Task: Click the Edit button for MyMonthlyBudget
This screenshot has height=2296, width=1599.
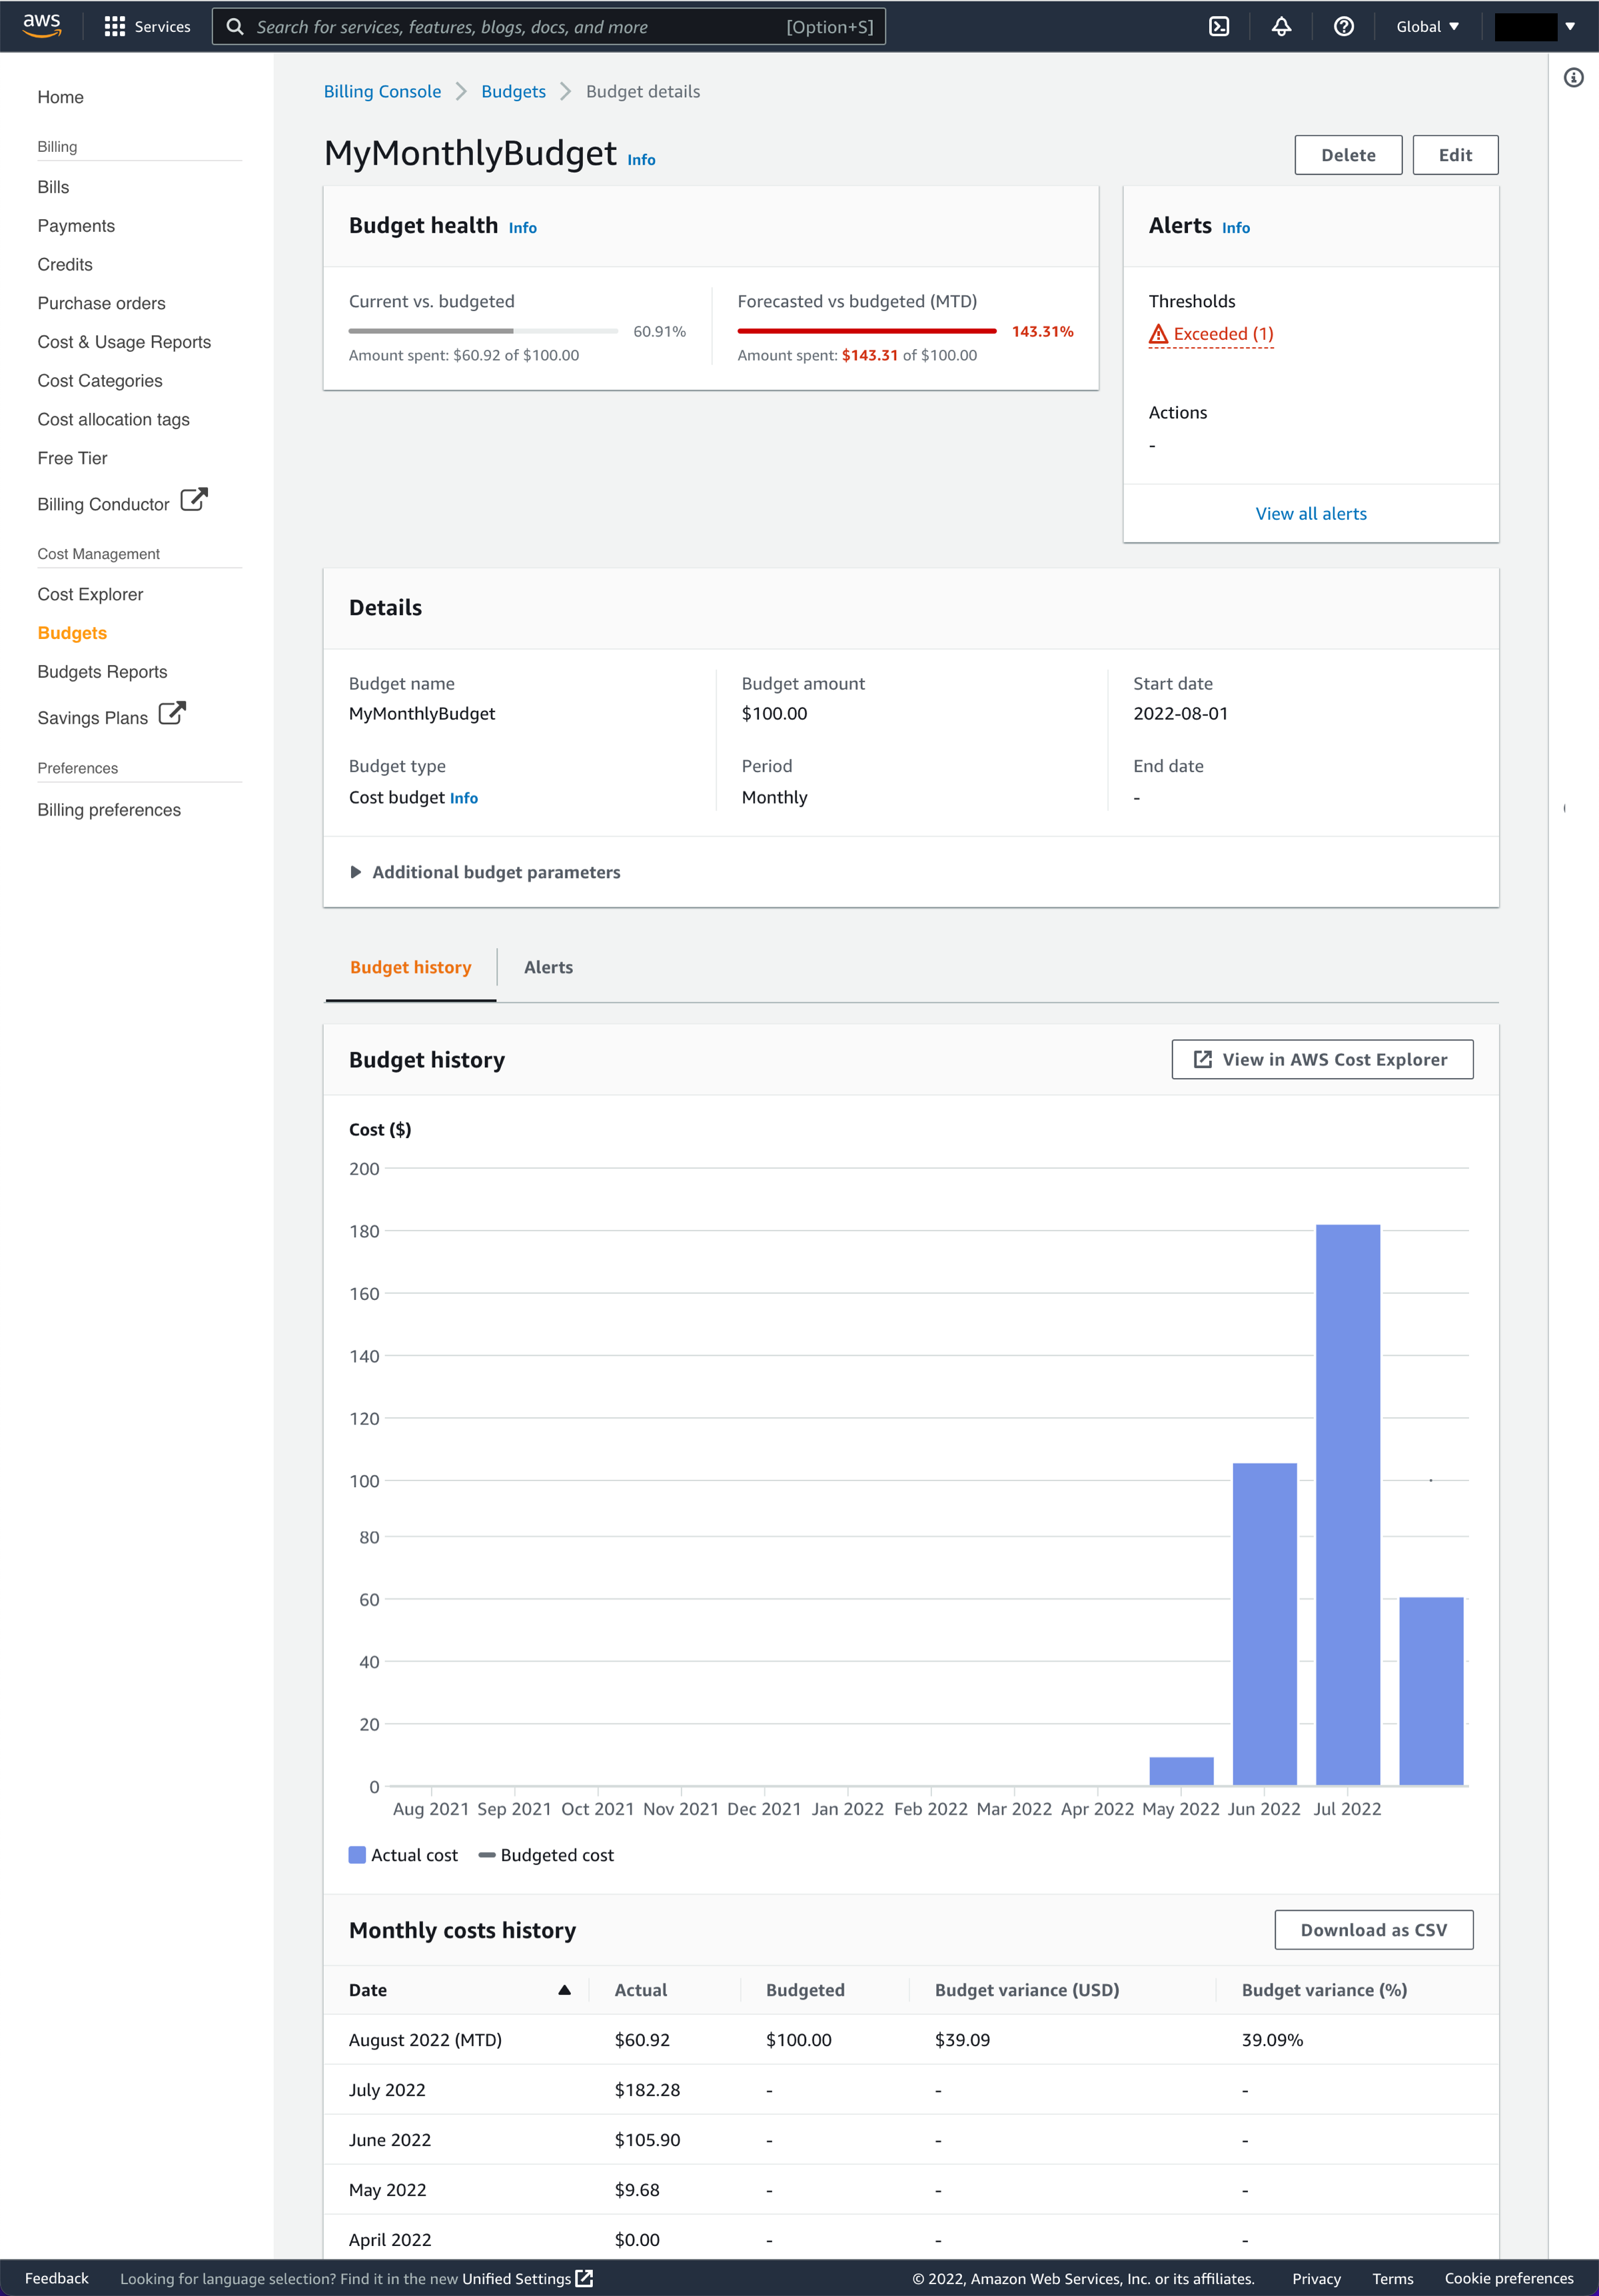Action: click(1454, 153)
